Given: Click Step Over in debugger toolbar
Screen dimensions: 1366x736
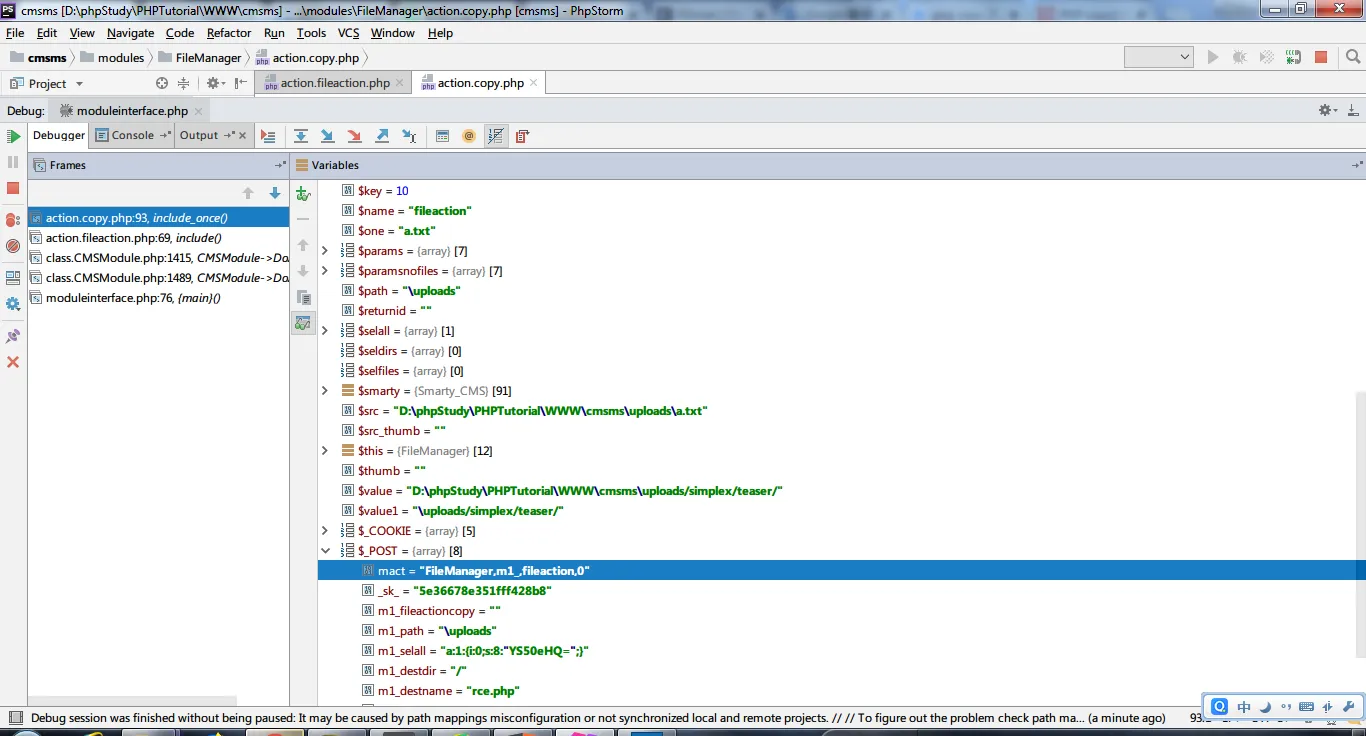Looking at the screenshot, I should tap(300, 136).
